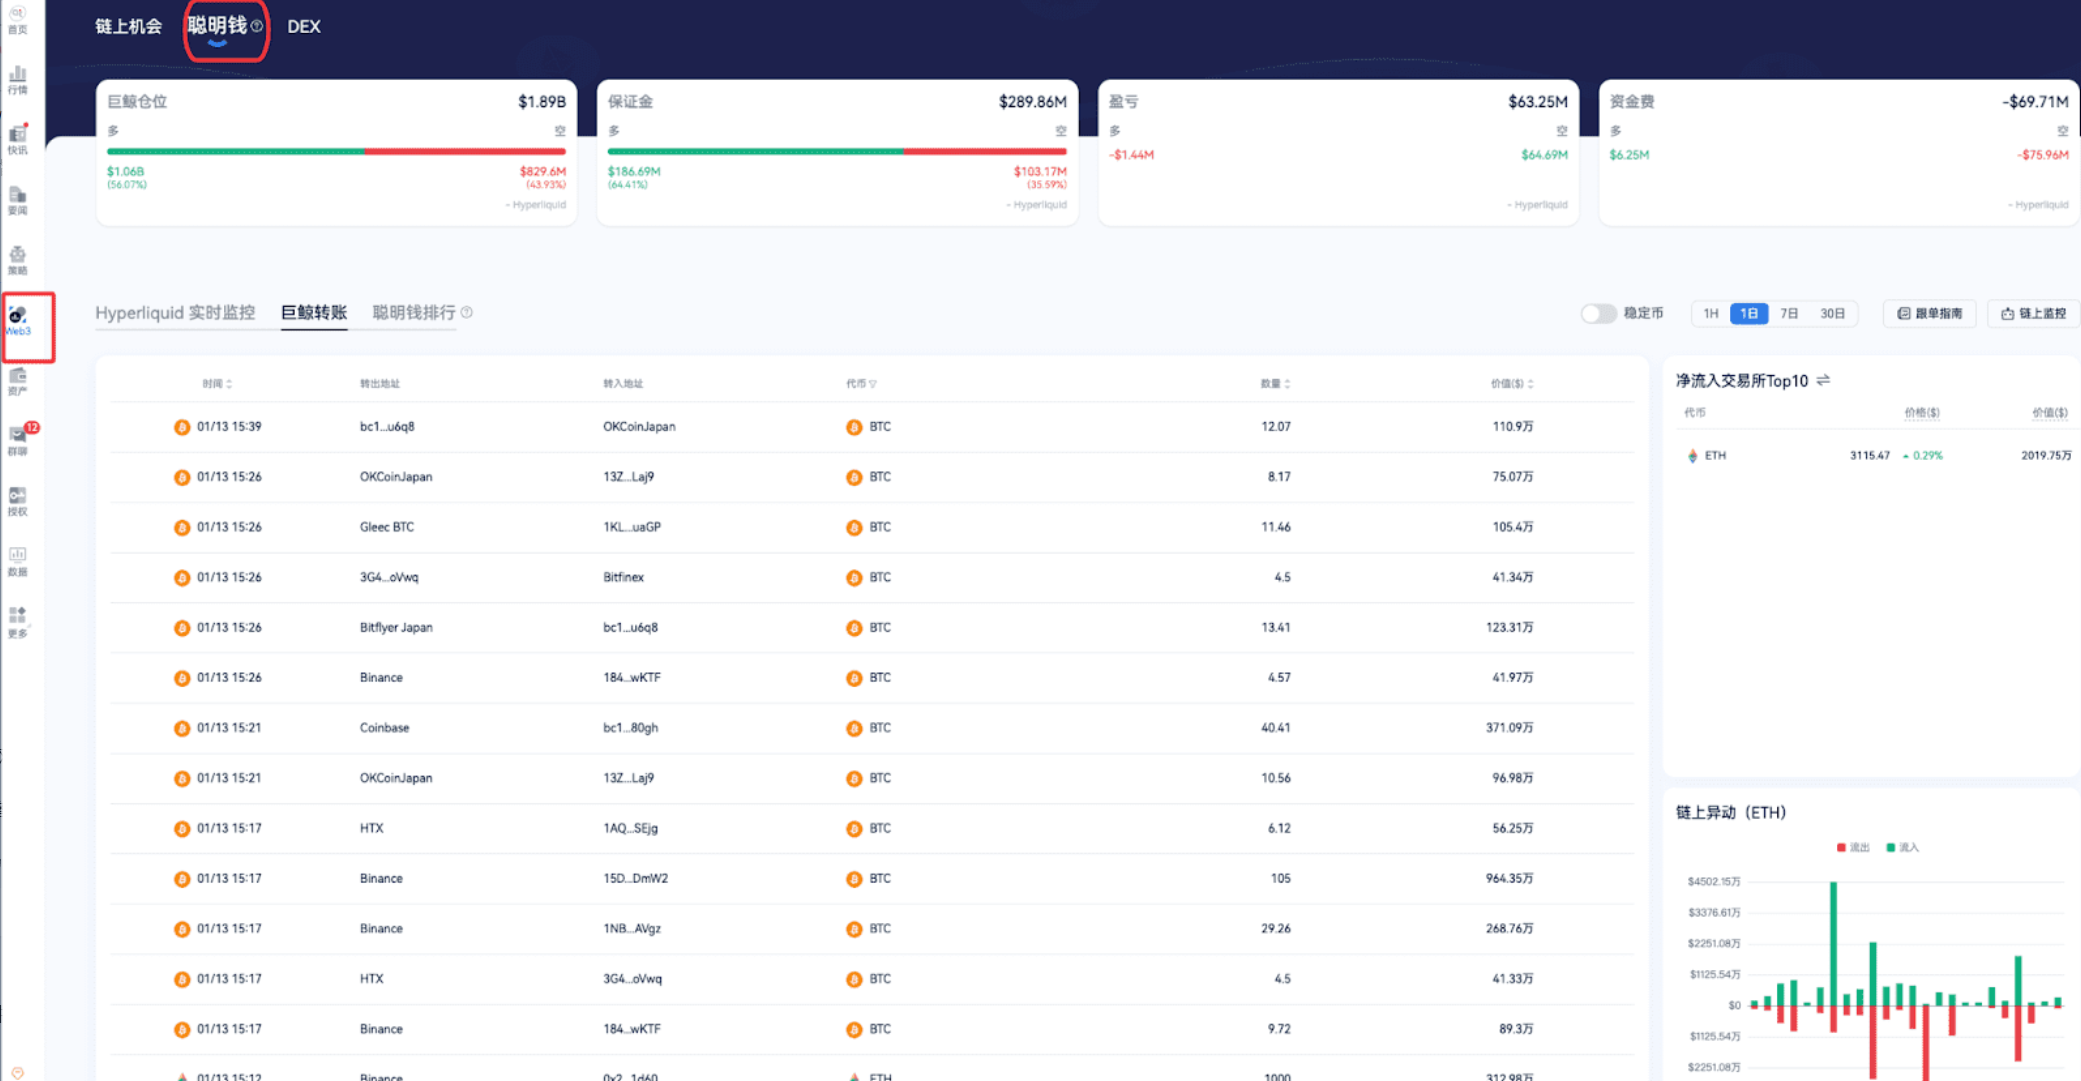The height and width of the screenshot is (1081, 2081).
Task: Open the 资产 assets wallet icon
Action: pos(18,380)
